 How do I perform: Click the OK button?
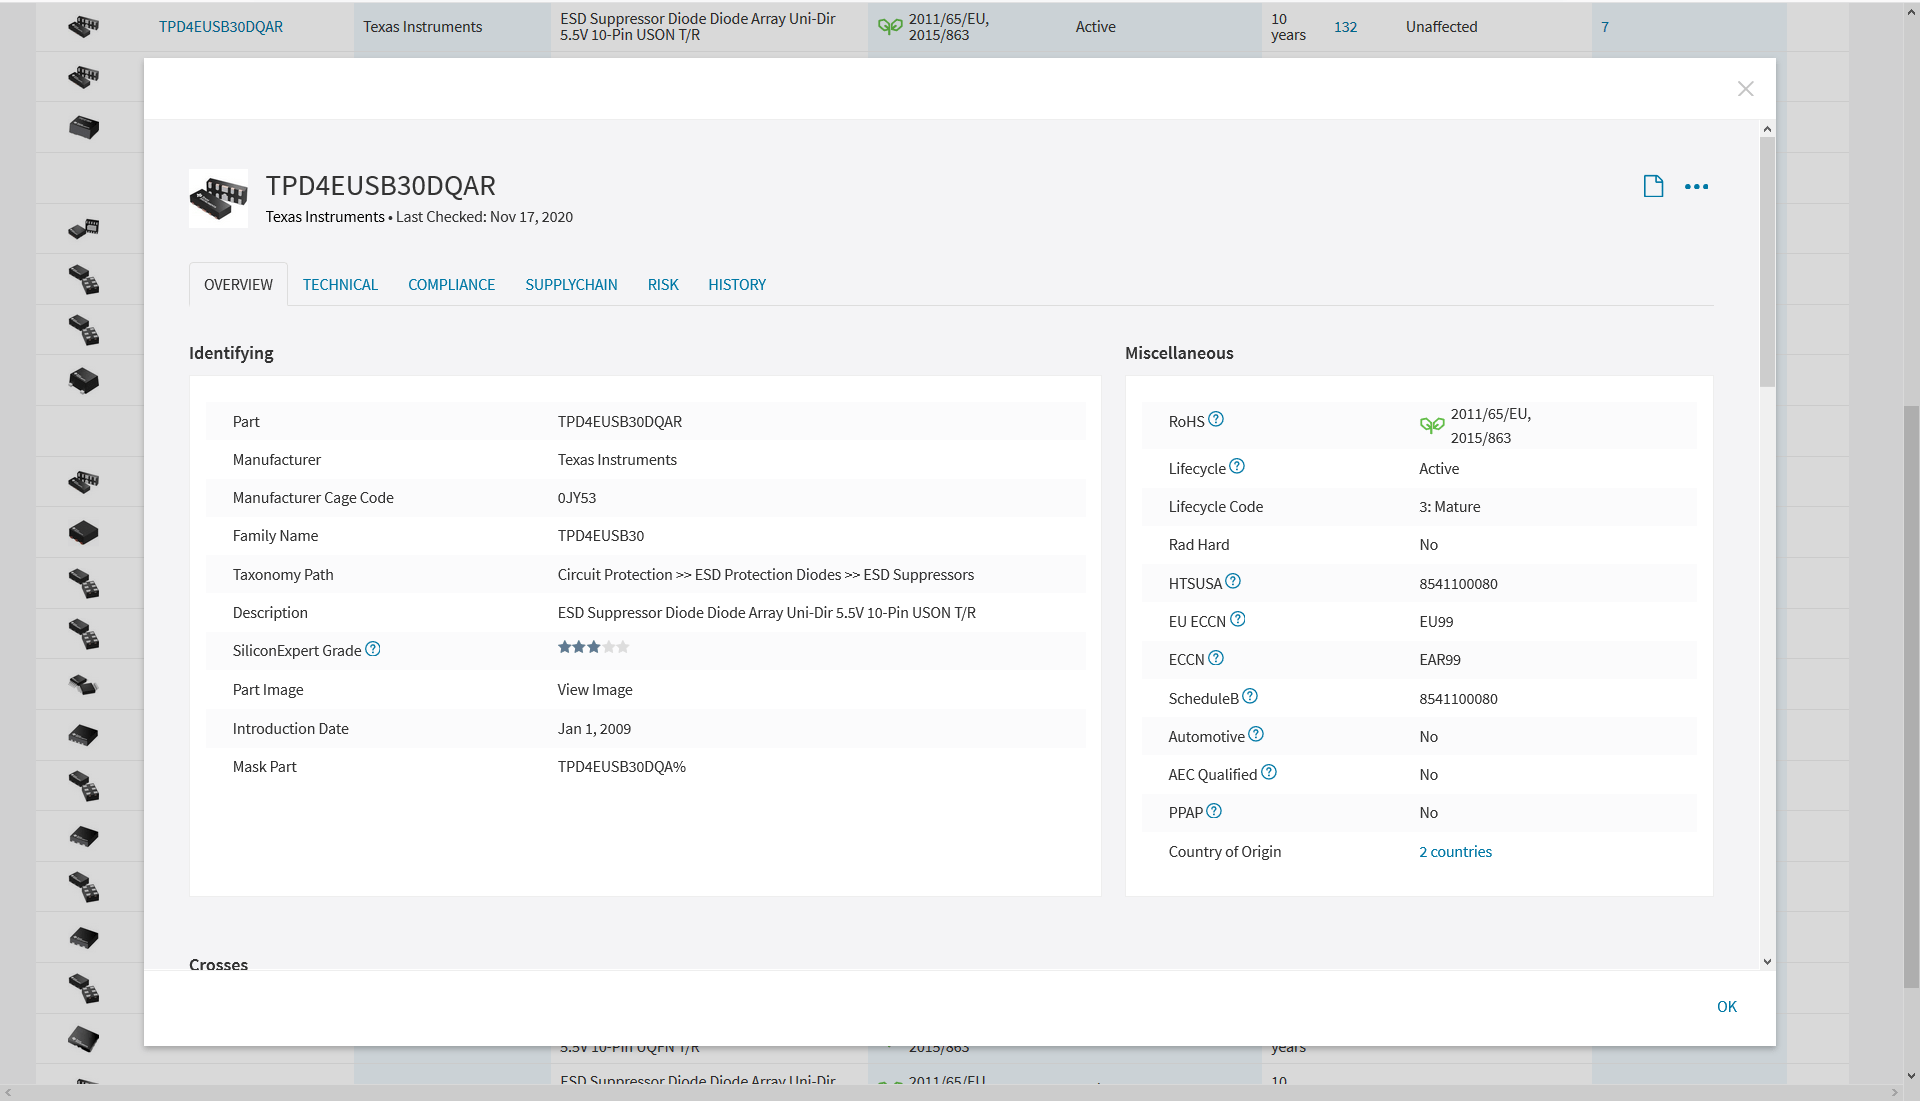[x=1727, y=1006]
